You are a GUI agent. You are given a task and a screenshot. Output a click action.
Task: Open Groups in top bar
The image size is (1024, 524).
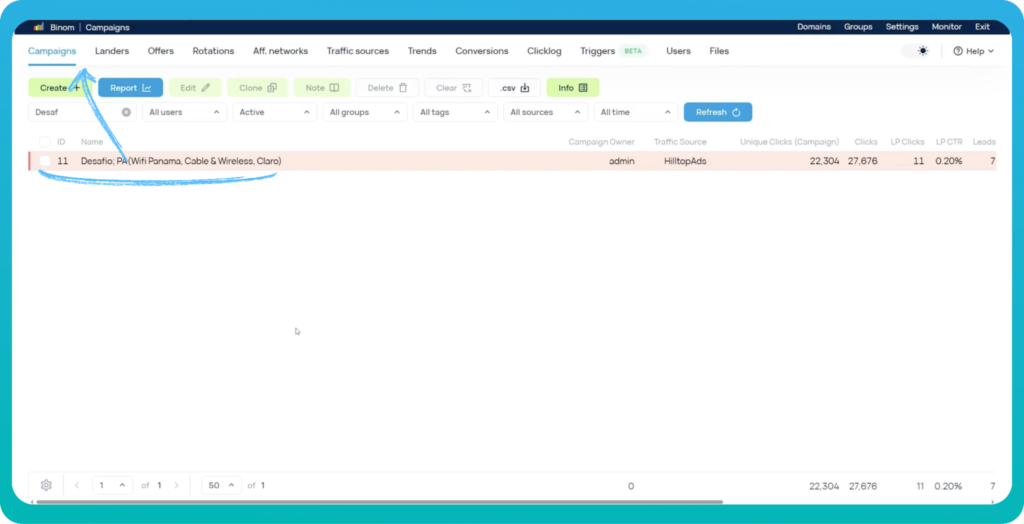[x=858, y=27]
